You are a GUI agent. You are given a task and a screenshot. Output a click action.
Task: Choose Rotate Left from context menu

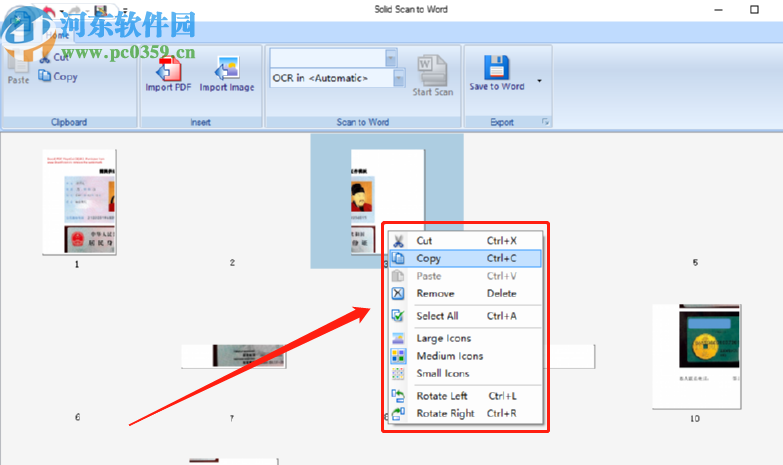pyautogui.click(x=465, y=396)
